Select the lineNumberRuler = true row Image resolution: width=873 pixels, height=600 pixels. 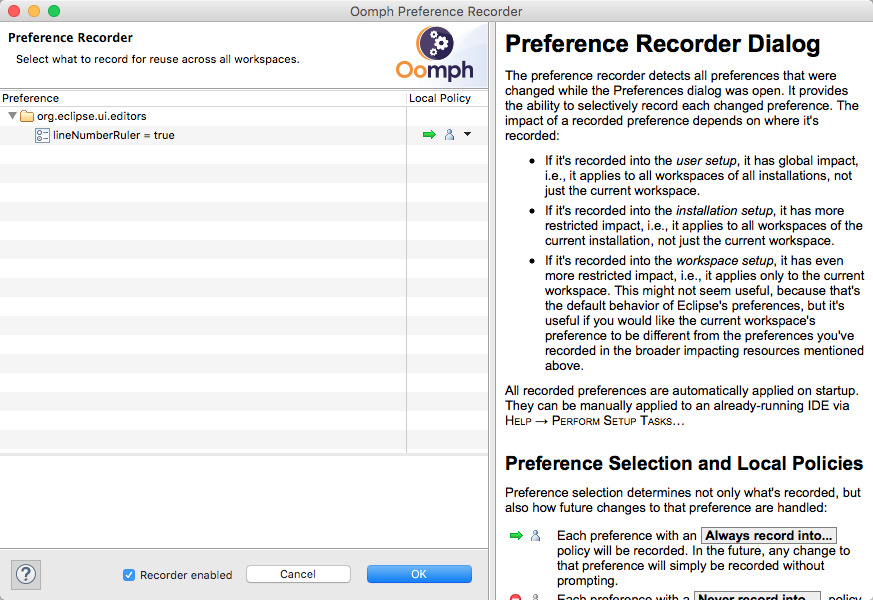[x=243, y=135]
